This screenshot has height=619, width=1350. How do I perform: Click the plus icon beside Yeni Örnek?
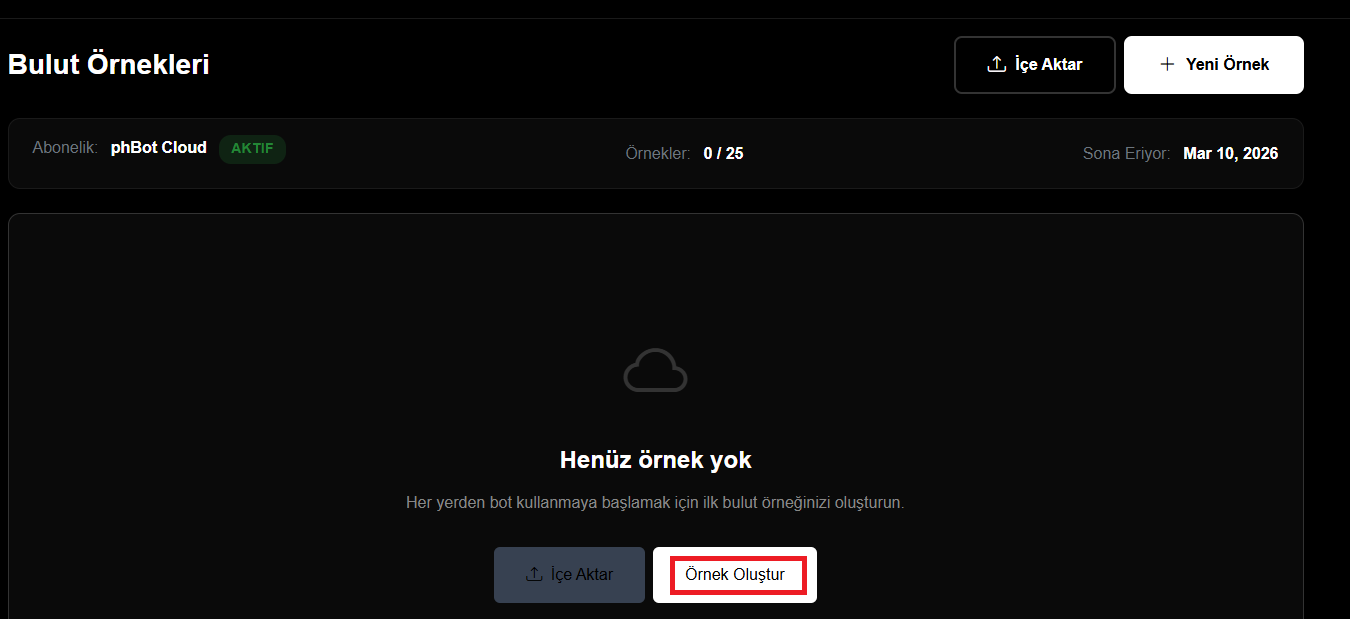point(1166,65)
